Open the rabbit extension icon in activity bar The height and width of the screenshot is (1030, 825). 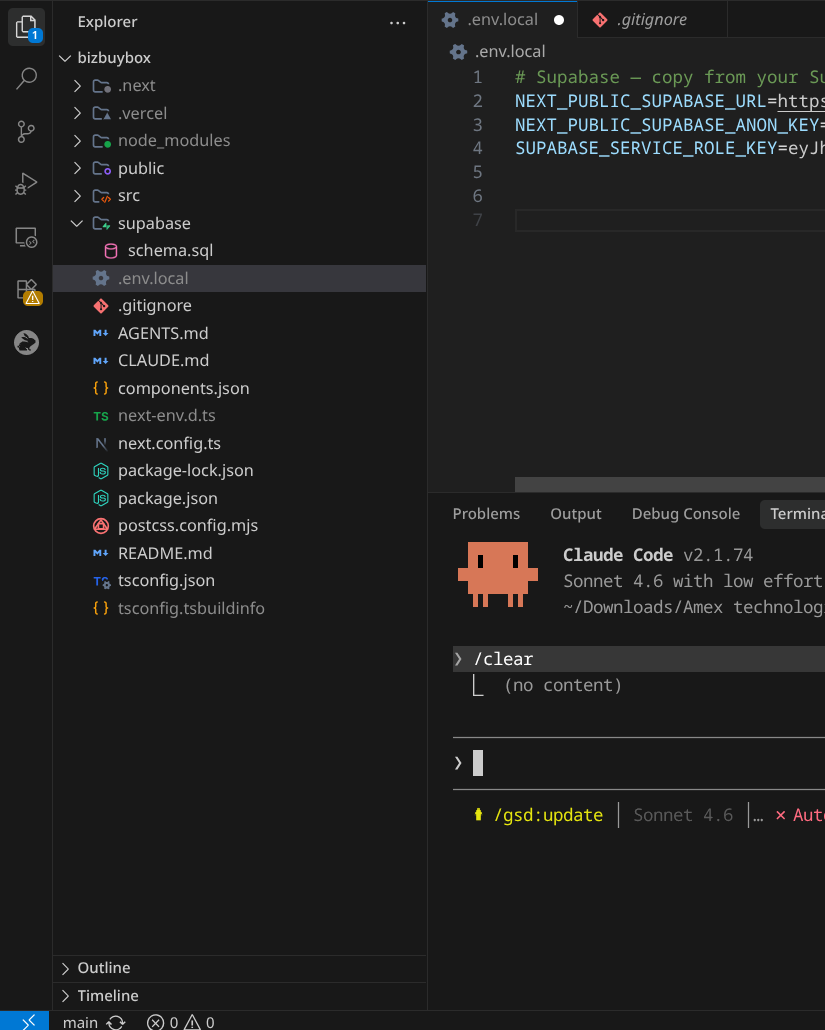(26, 343)
